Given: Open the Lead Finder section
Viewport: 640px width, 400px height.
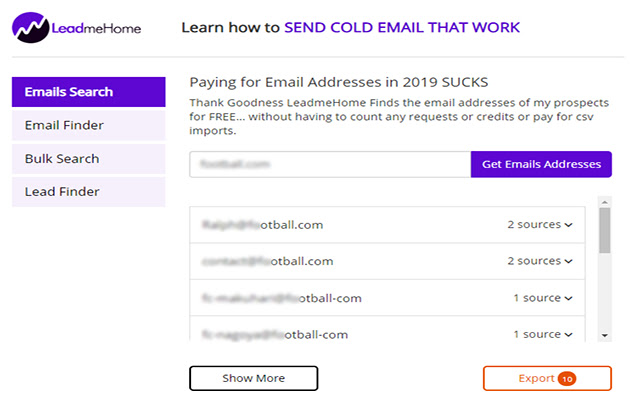Looking at the screenshot, I should (x=89, y=192).
